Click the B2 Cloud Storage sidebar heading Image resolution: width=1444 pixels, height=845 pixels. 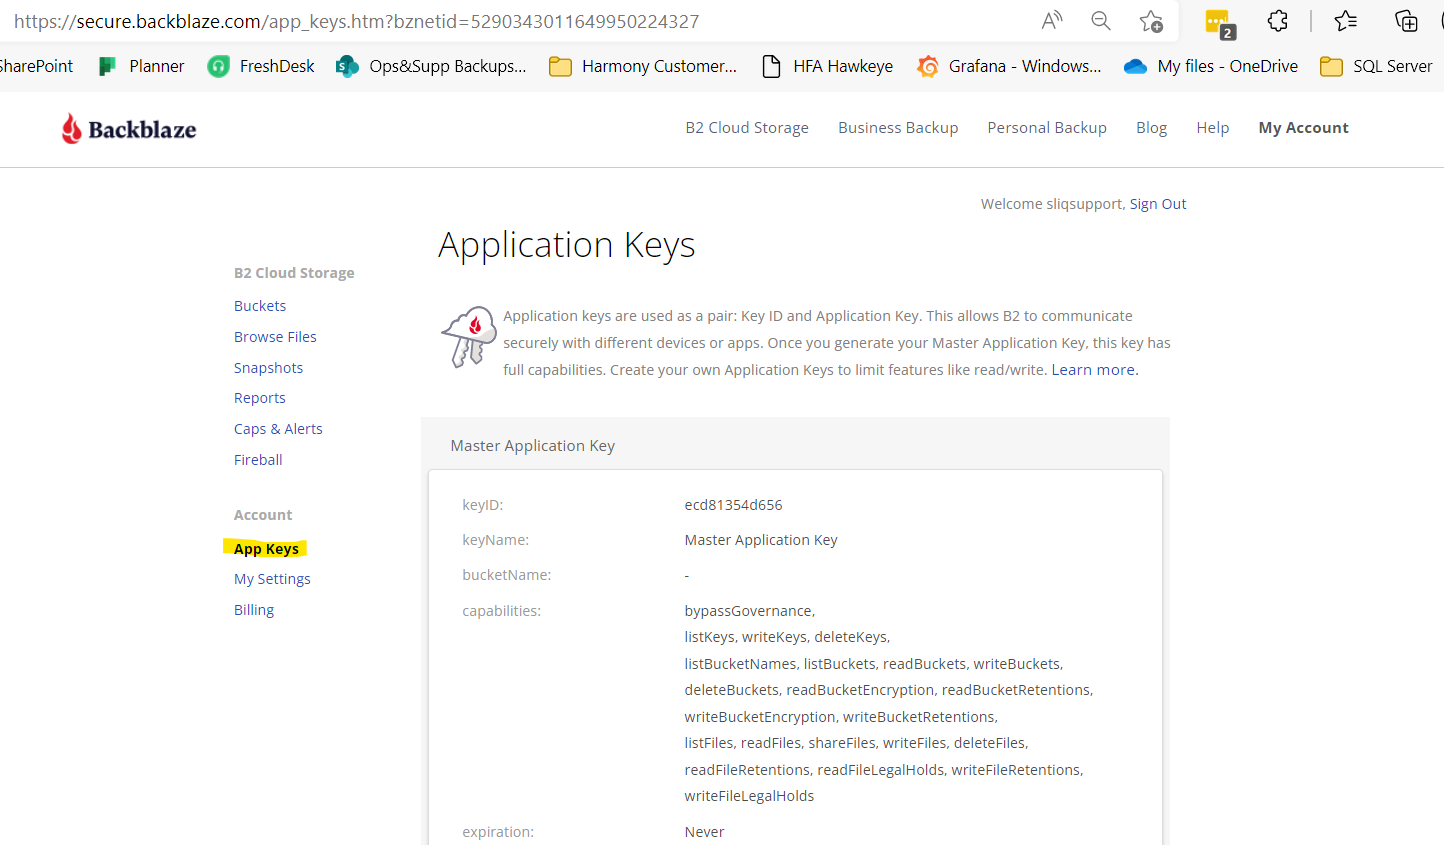[294, 273]
